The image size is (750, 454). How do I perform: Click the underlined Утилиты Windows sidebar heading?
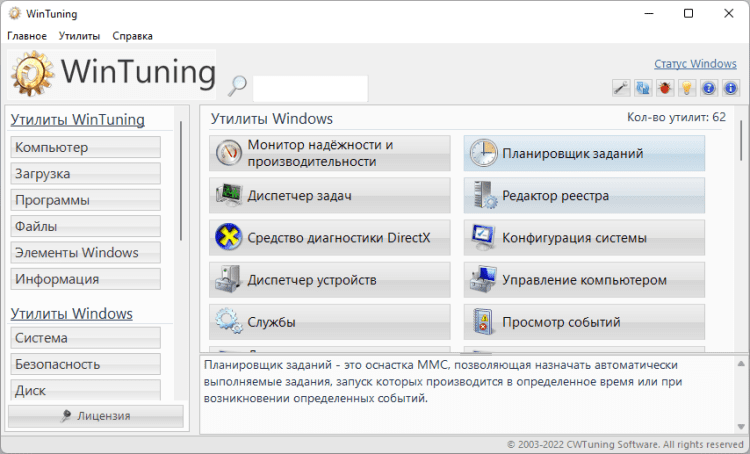coord(72,314)
